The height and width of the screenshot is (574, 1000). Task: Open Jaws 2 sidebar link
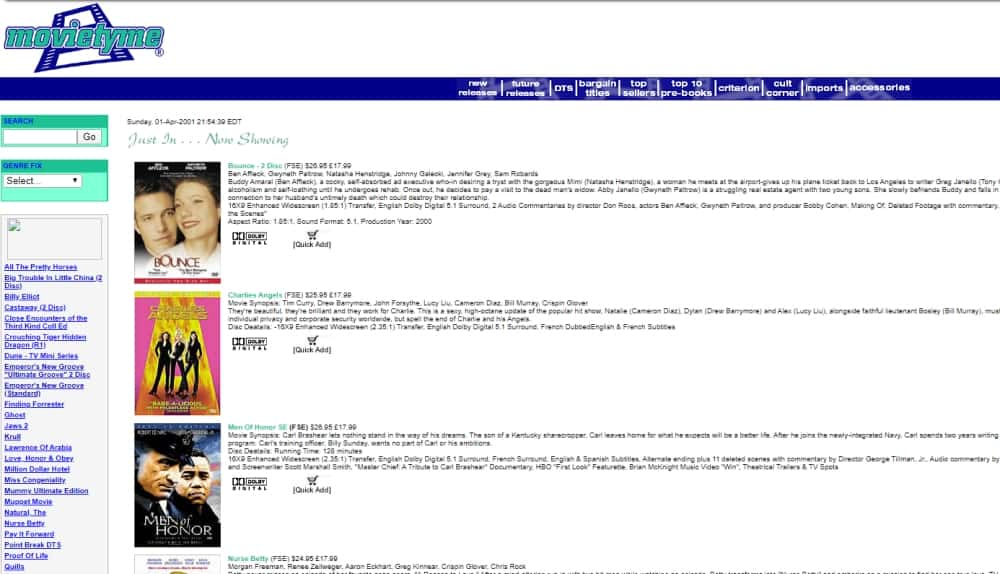point(16,426)
